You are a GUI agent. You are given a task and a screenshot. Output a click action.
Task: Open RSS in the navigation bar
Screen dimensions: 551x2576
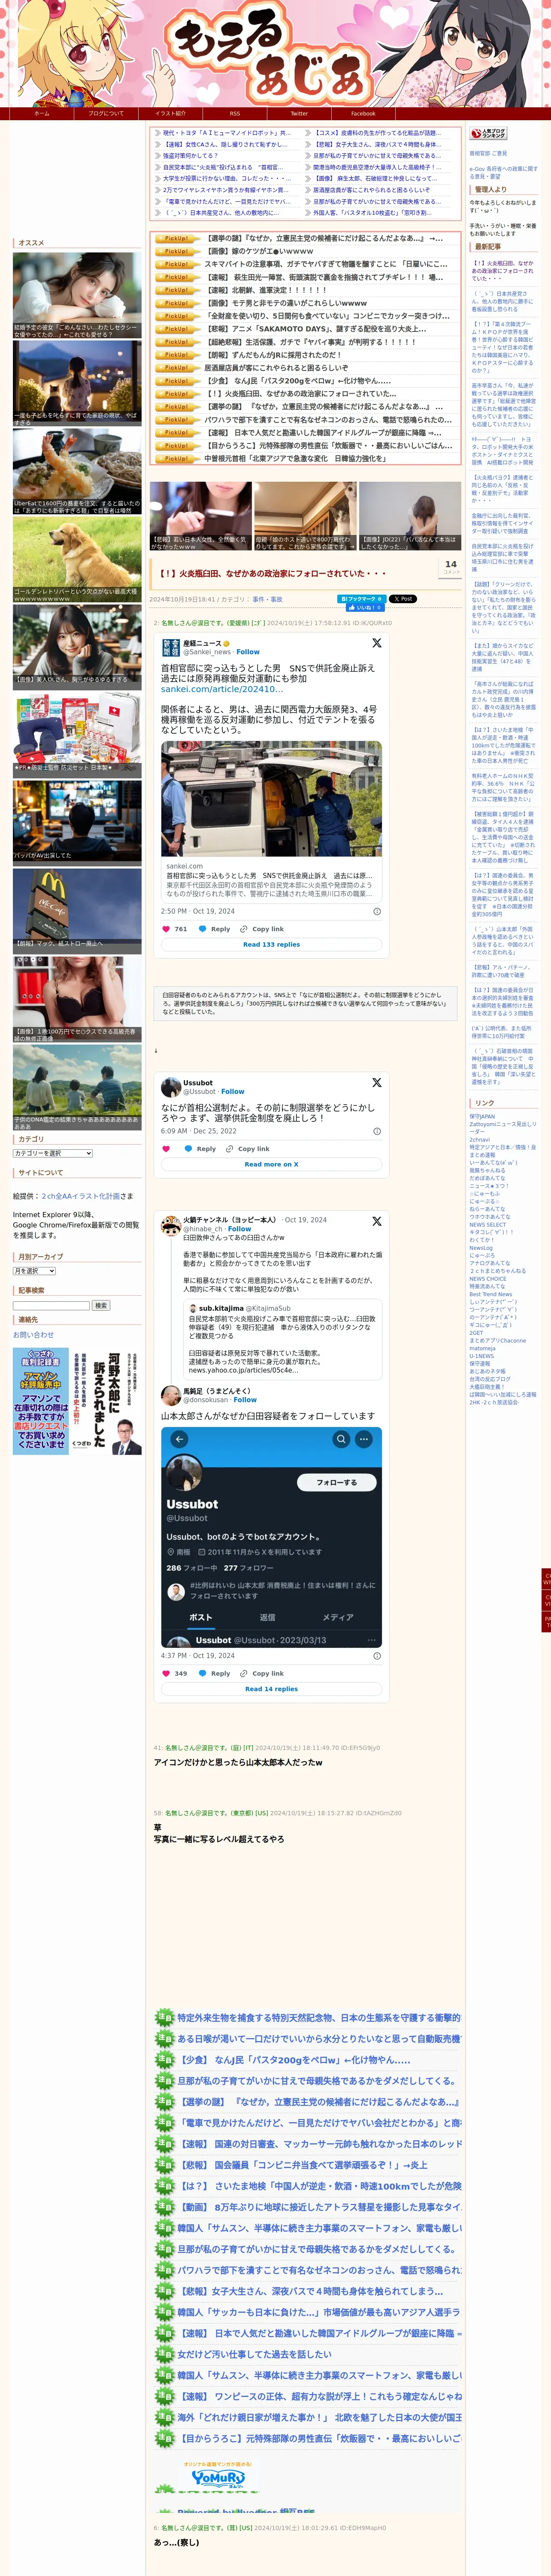pos(235,114)
